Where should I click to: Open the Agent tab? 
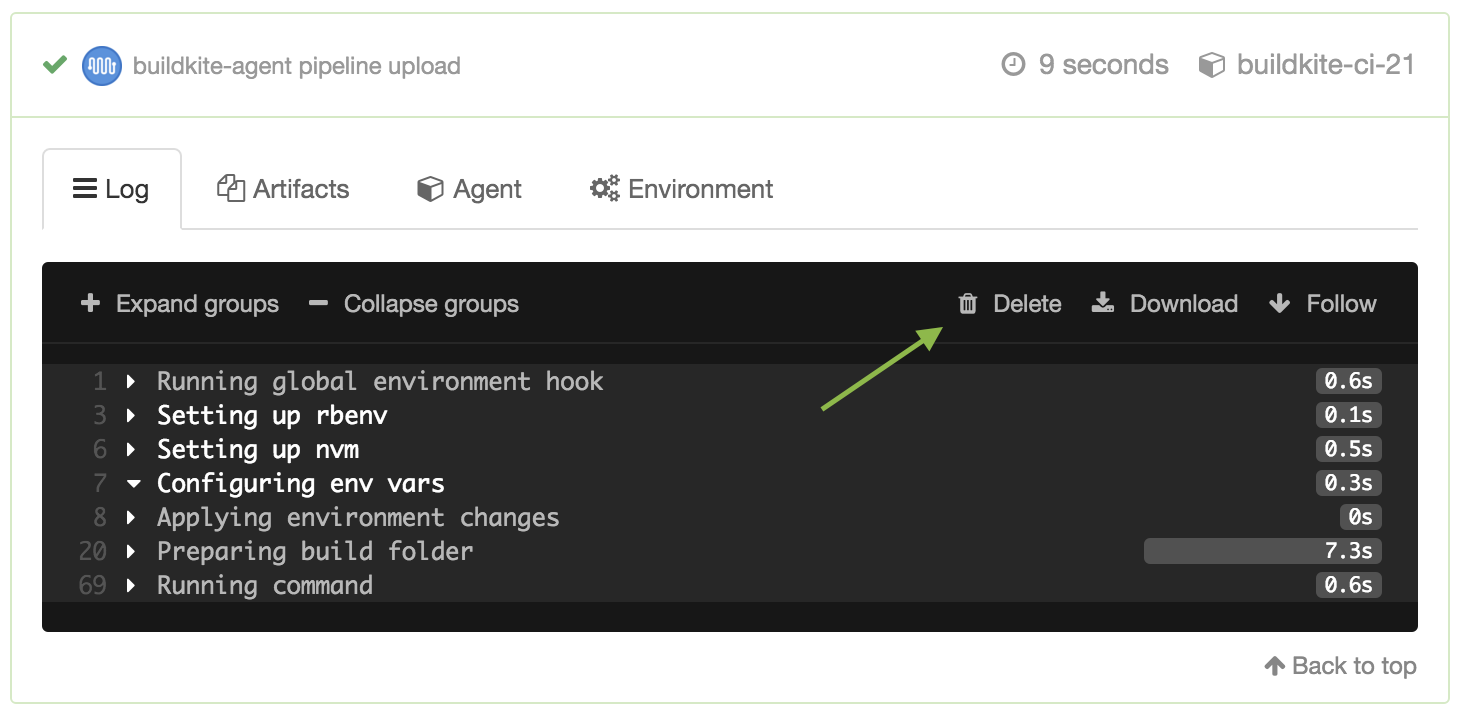468,188
